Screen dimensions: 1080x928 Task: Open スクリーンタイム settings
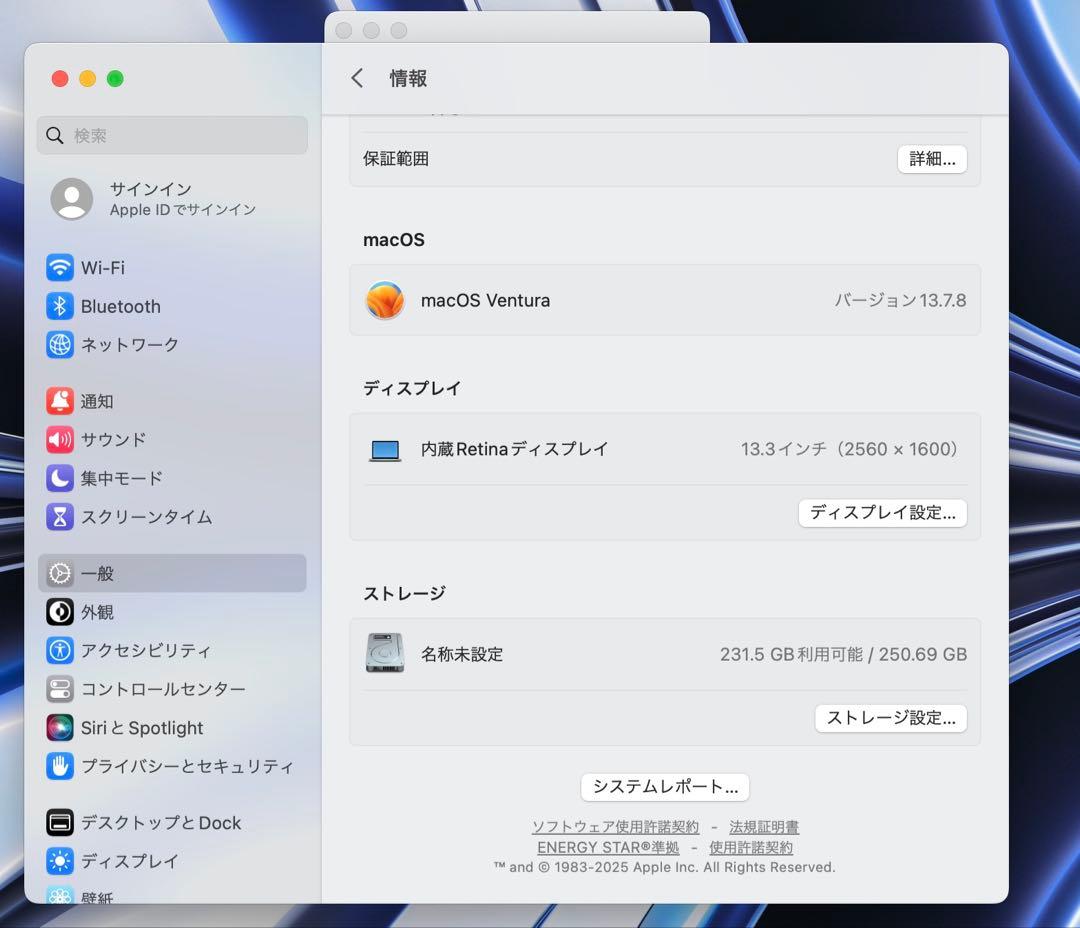[135, 517]
